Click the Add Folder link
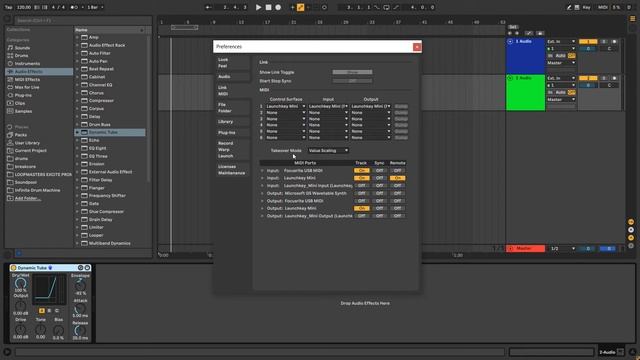 point(27,198)
